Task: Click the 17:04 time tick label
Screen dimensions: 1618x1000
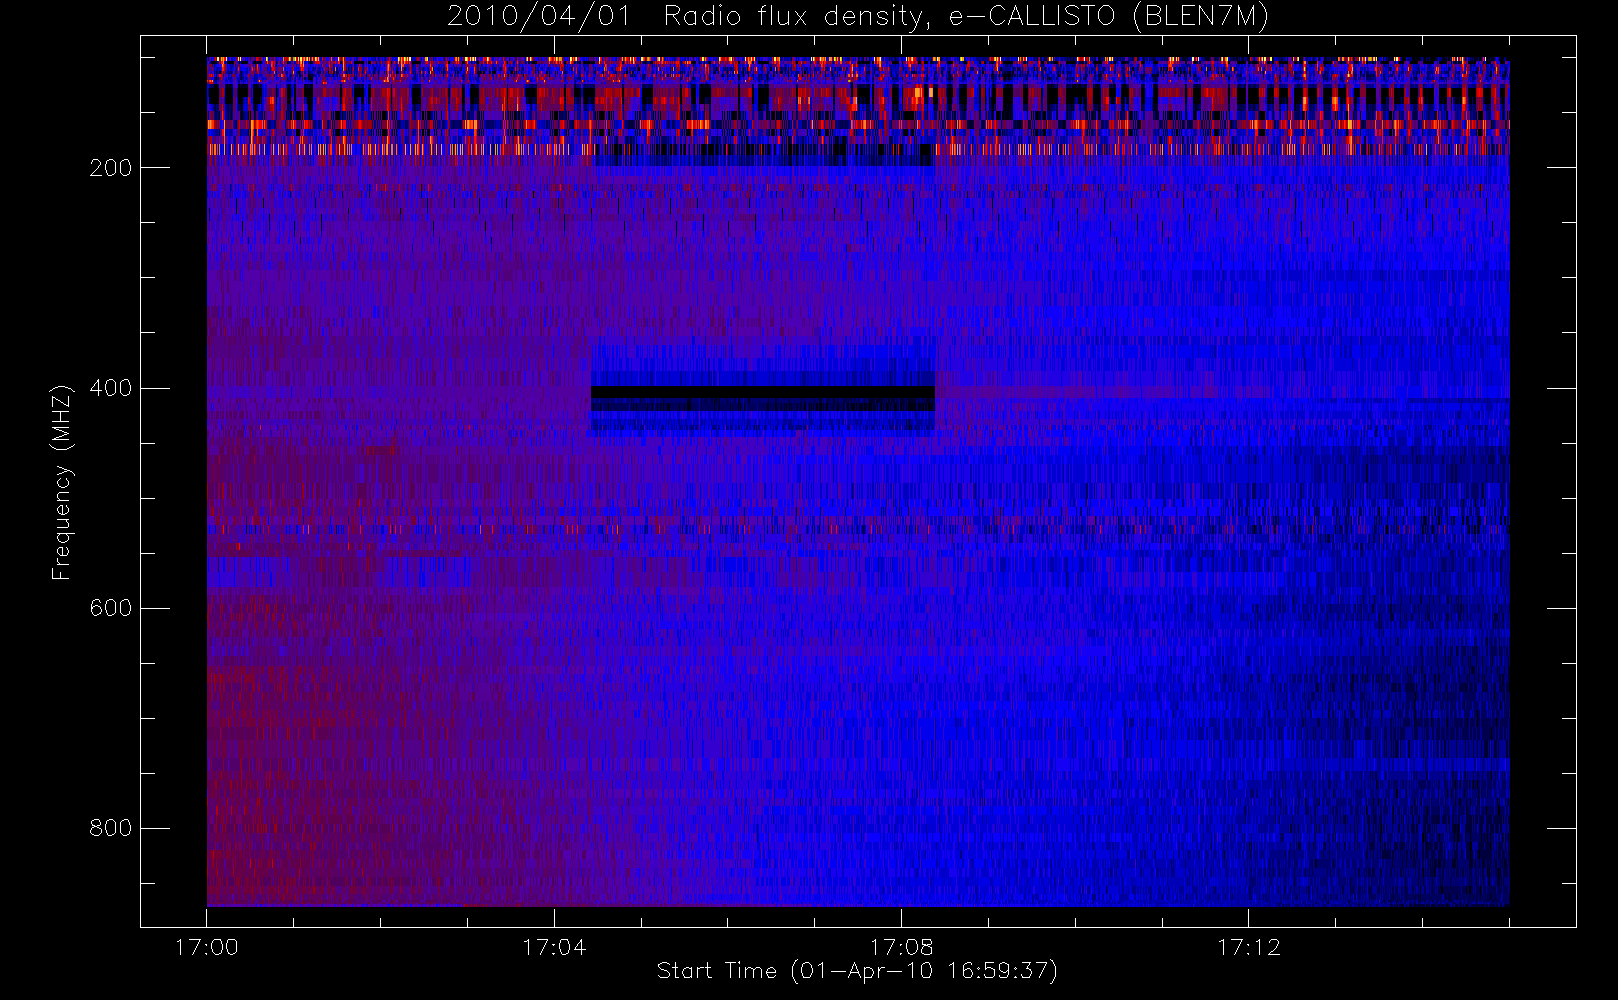Action: click(554, 947)
